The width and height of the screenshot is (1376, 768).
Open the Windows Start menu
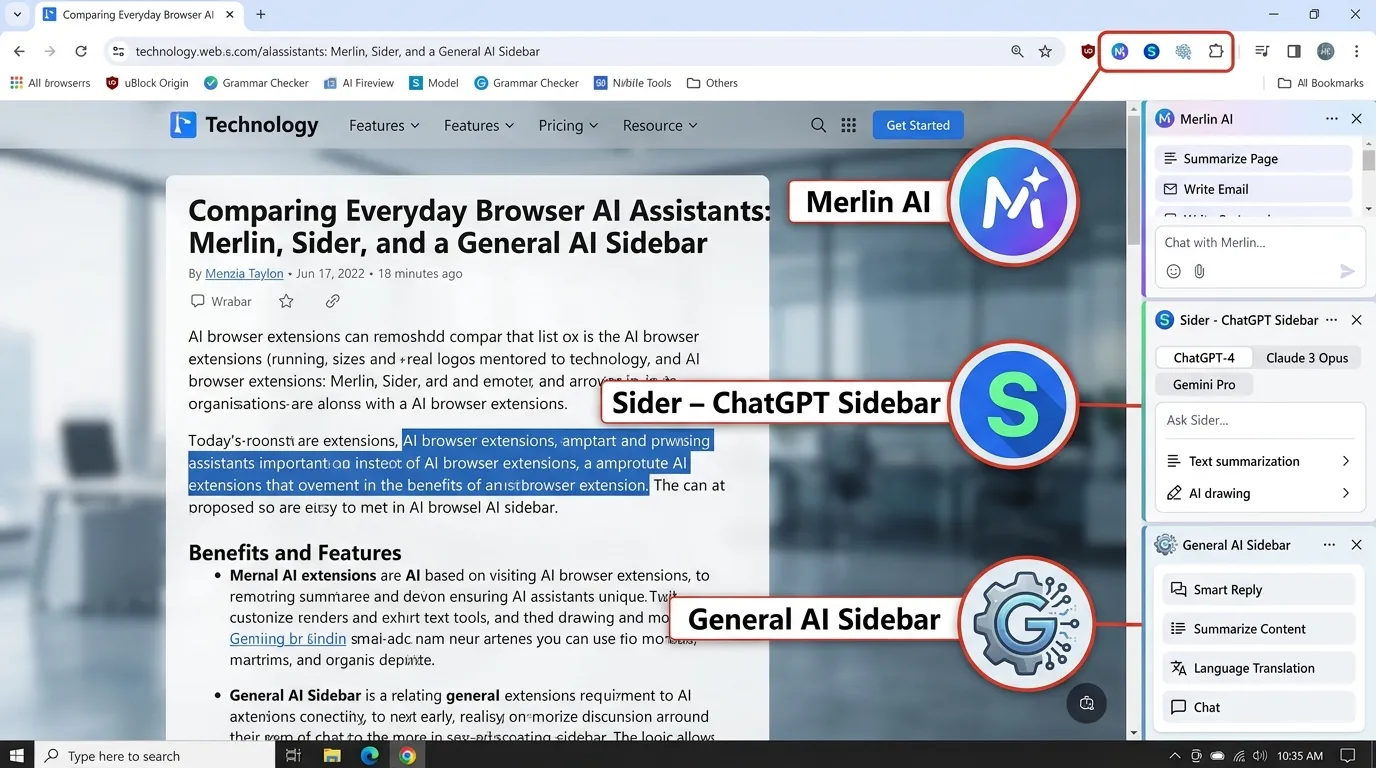click(x=17, y=755)
